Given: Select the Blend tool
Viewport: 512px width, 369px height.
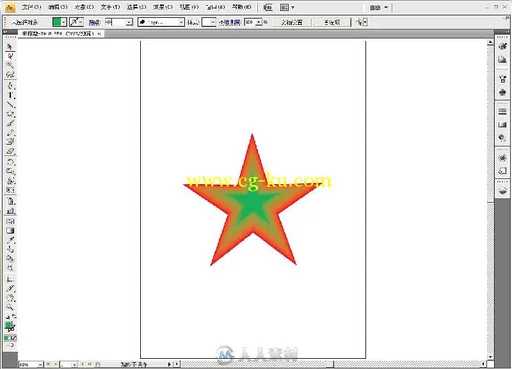Looking at the screenshot, I should 10,249.
